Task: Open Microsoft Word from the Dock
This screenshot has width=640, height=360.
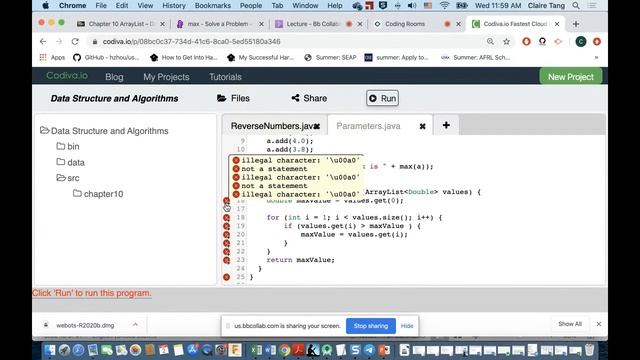Action: pos(270,350)
